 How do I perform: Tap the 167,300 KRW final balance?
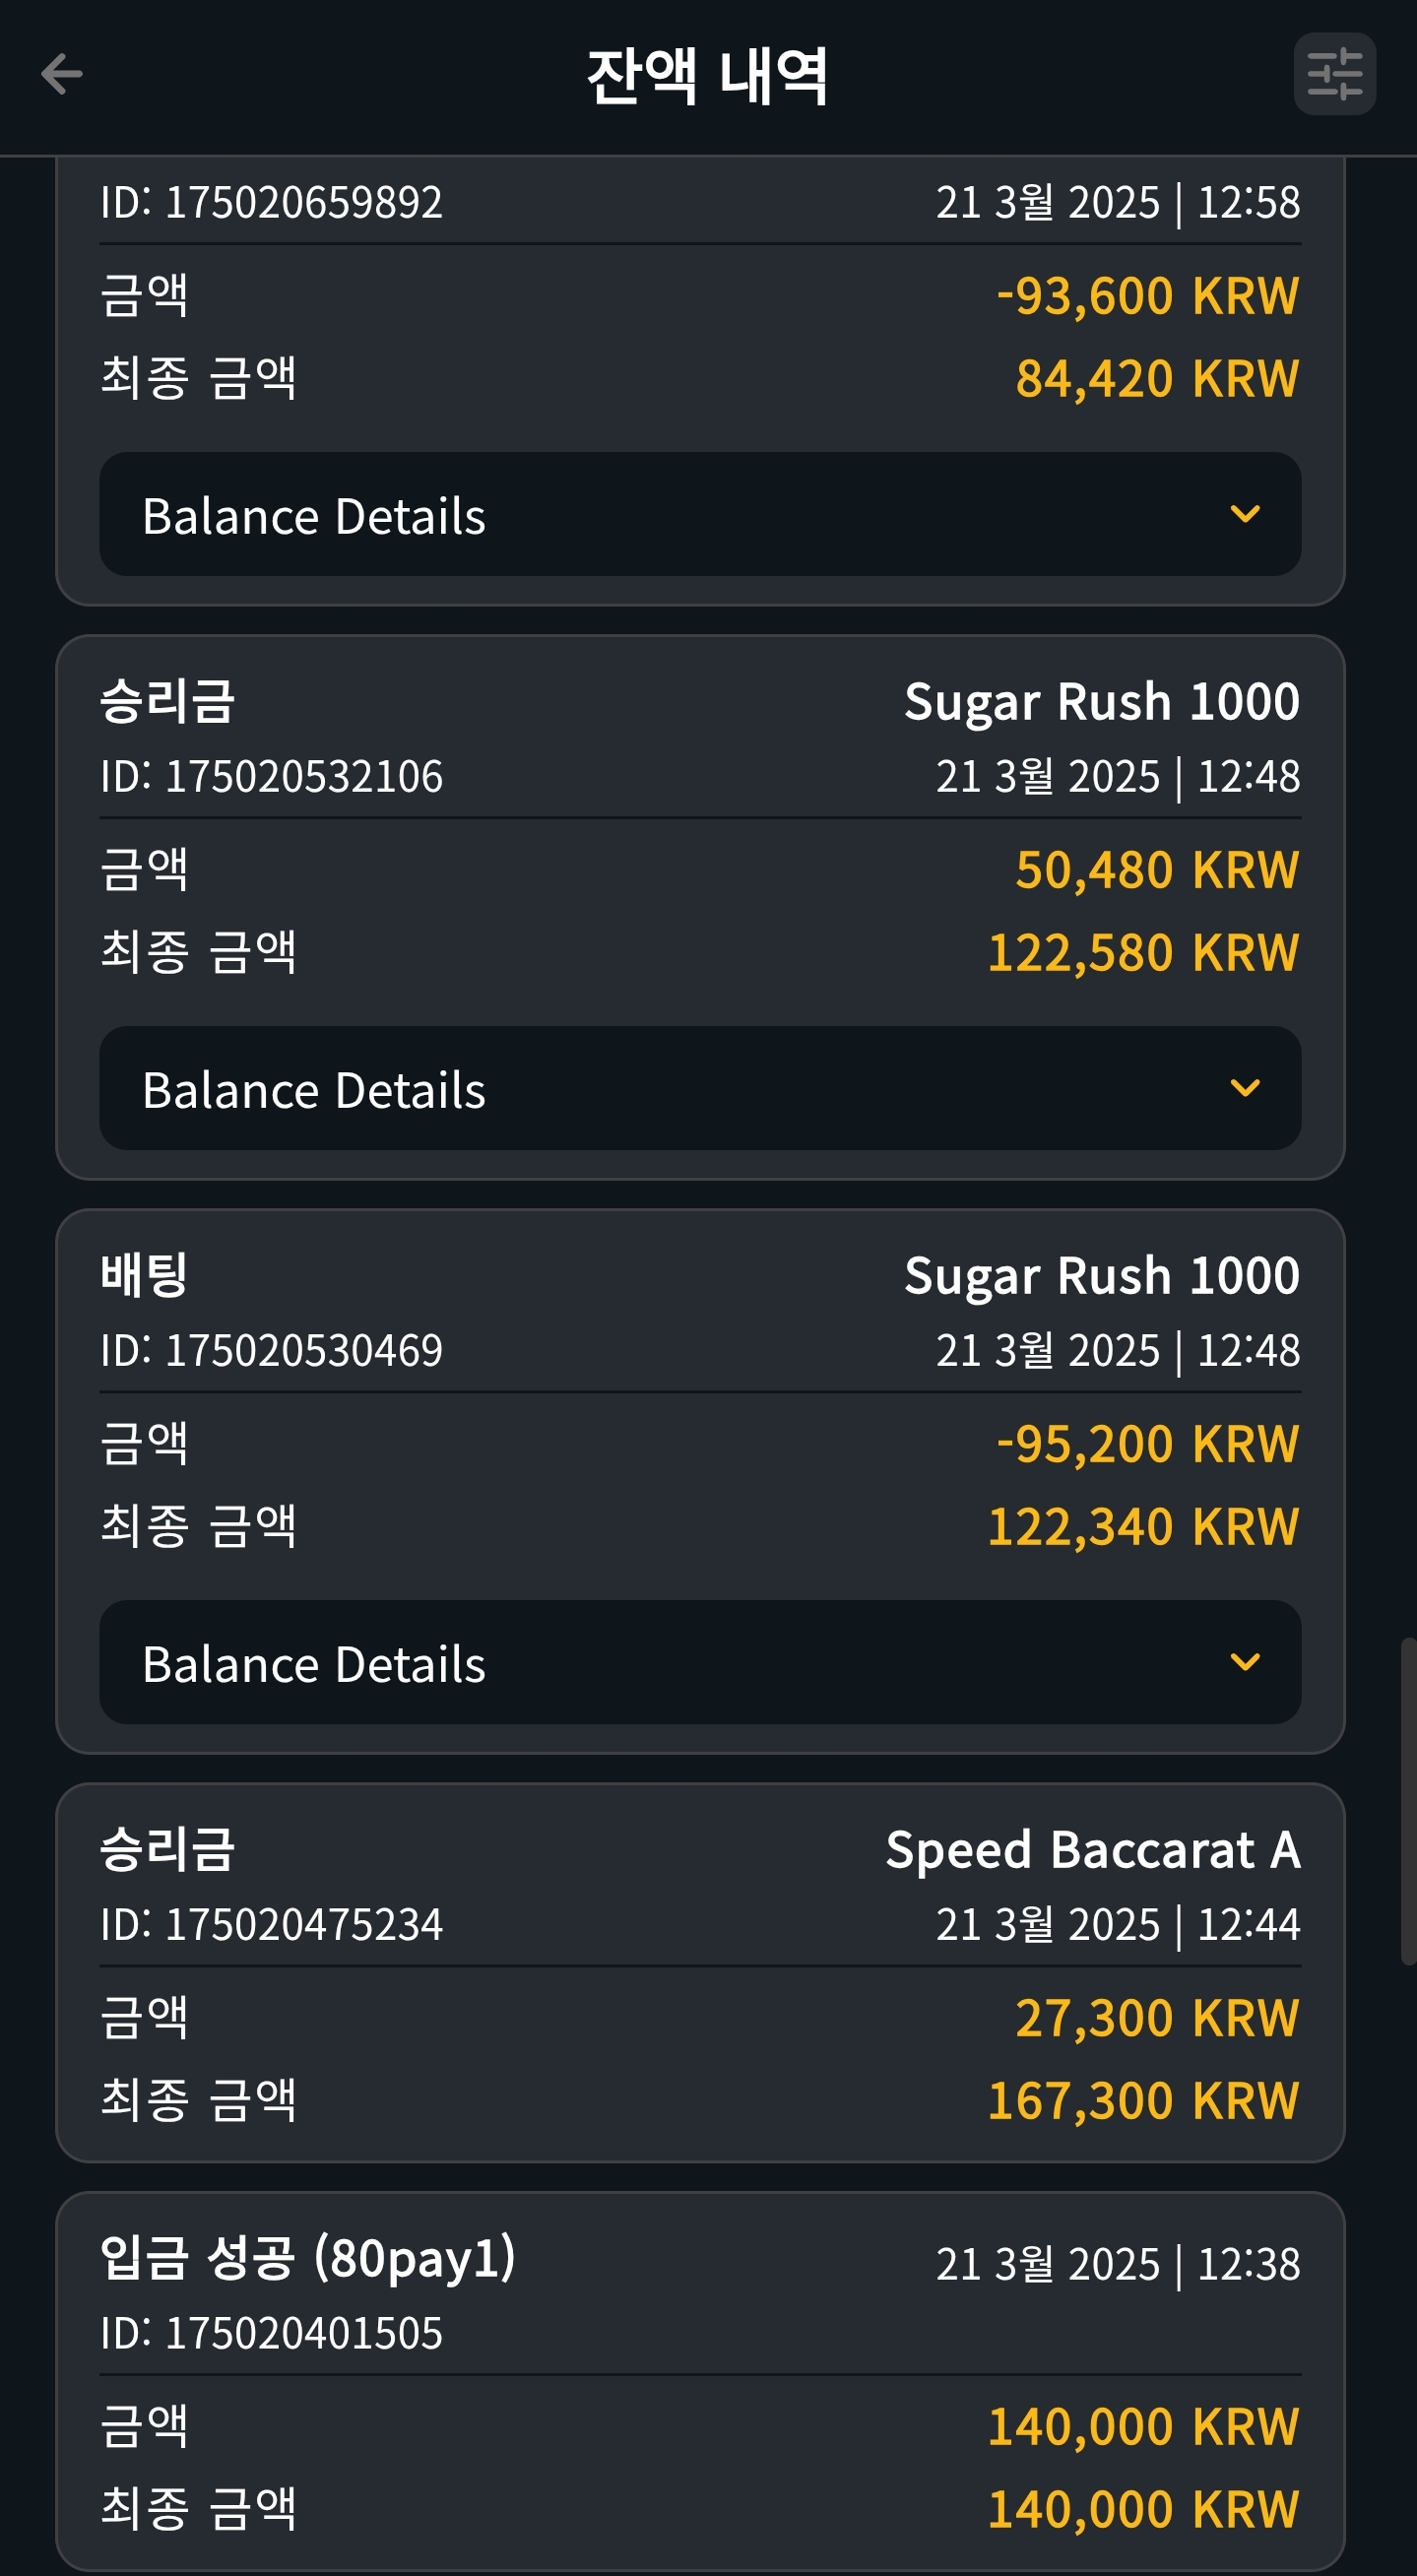[1143, 2101]
